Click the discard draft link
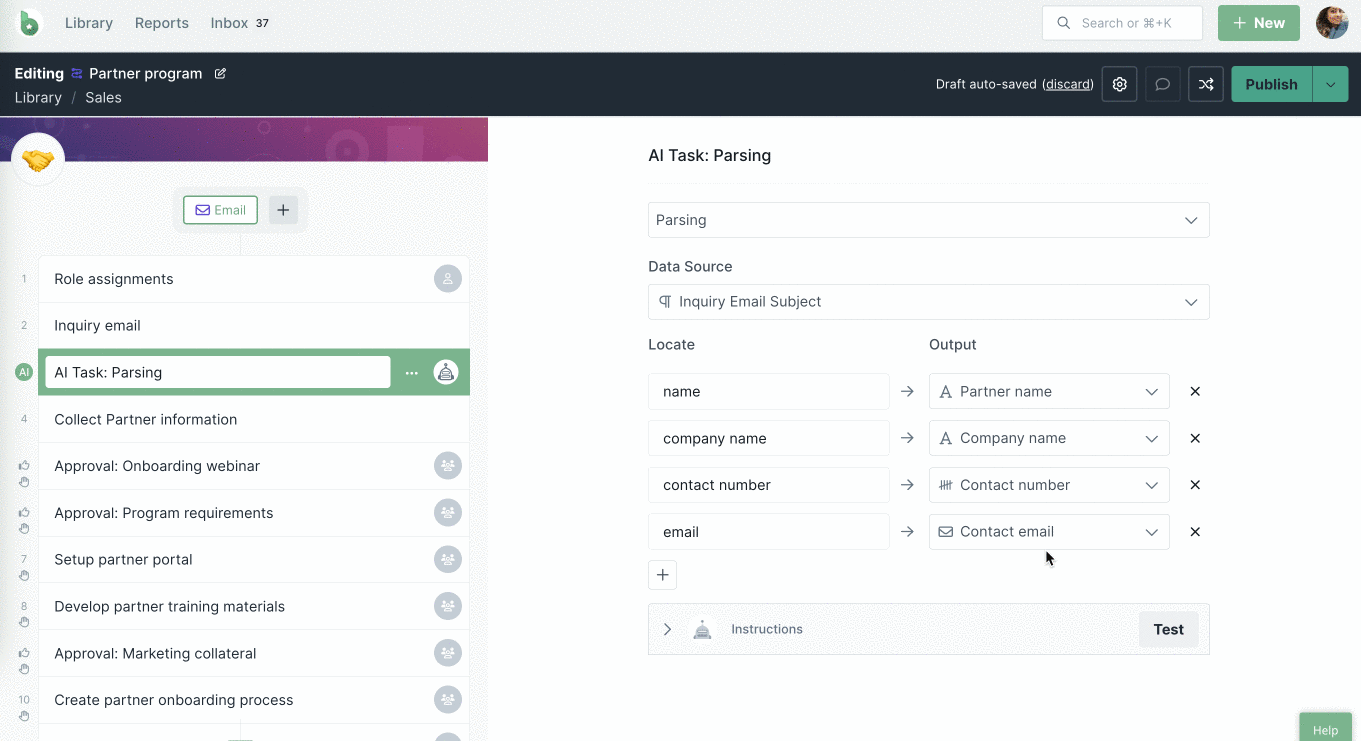Screen dimensions: 1361x741 pyautogui.click(x=1067, y=85)
